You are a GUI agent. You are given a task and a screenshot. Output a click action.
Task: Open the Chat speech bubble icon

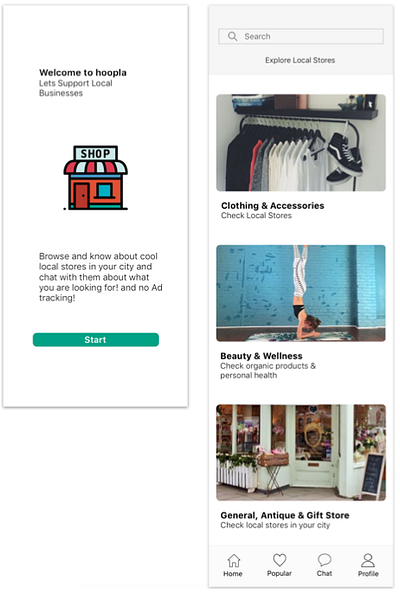point(325,560)
